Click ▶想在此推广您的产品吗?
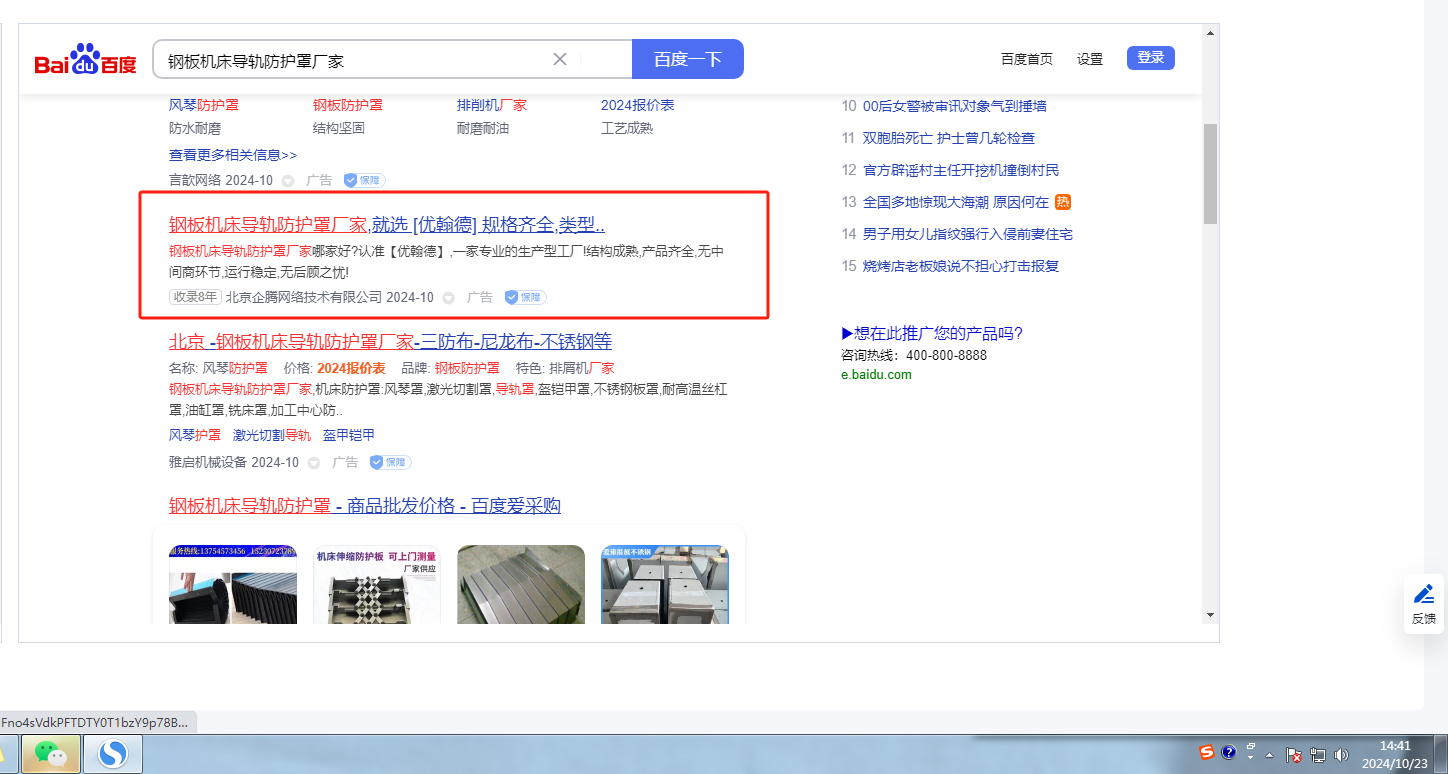Image resolution: width=1448 pixels, height=774 pixels. [932, 334]
